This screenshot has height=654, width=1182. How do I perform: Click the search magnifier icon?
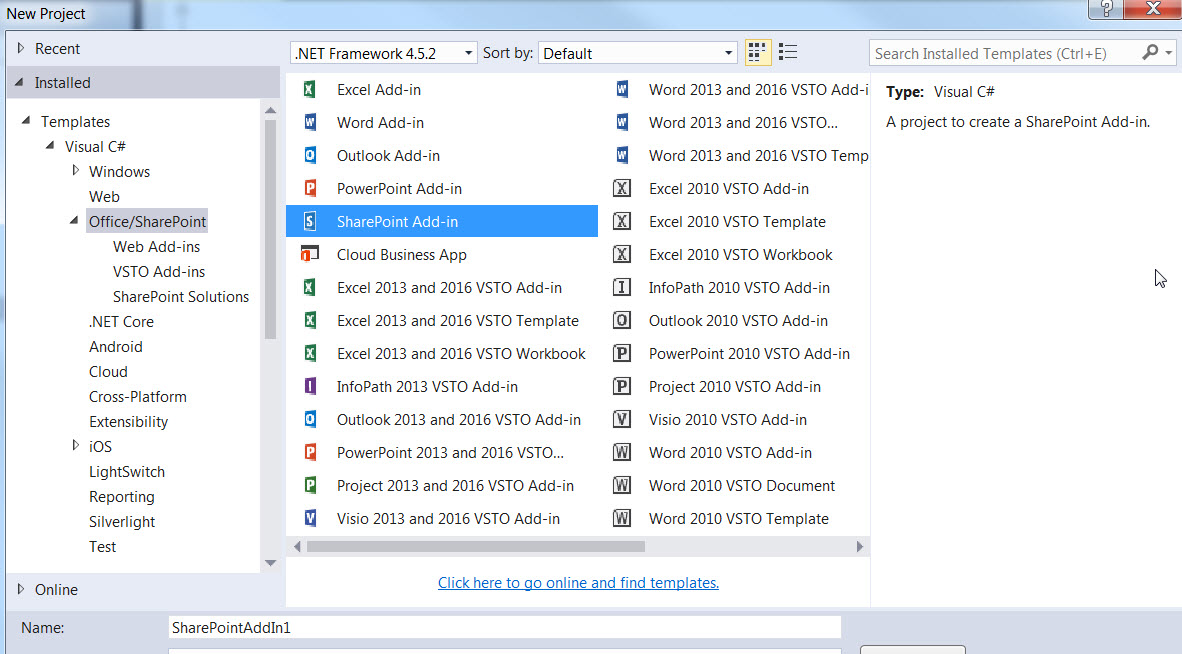pos(1150,52)
